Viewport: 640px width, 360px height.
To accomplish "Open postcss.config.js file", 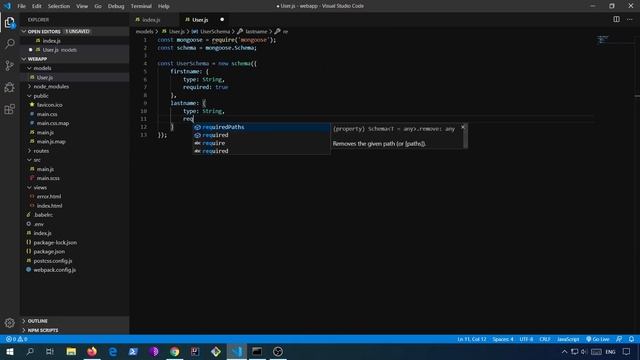I will click(x=53, y=260).
